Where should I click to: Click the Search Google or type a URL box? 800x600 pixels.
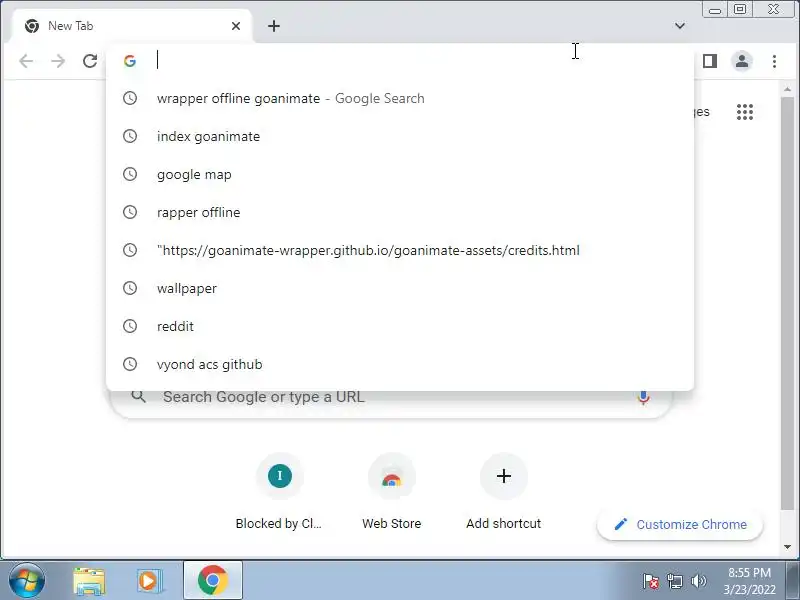(x=390, y=403)
